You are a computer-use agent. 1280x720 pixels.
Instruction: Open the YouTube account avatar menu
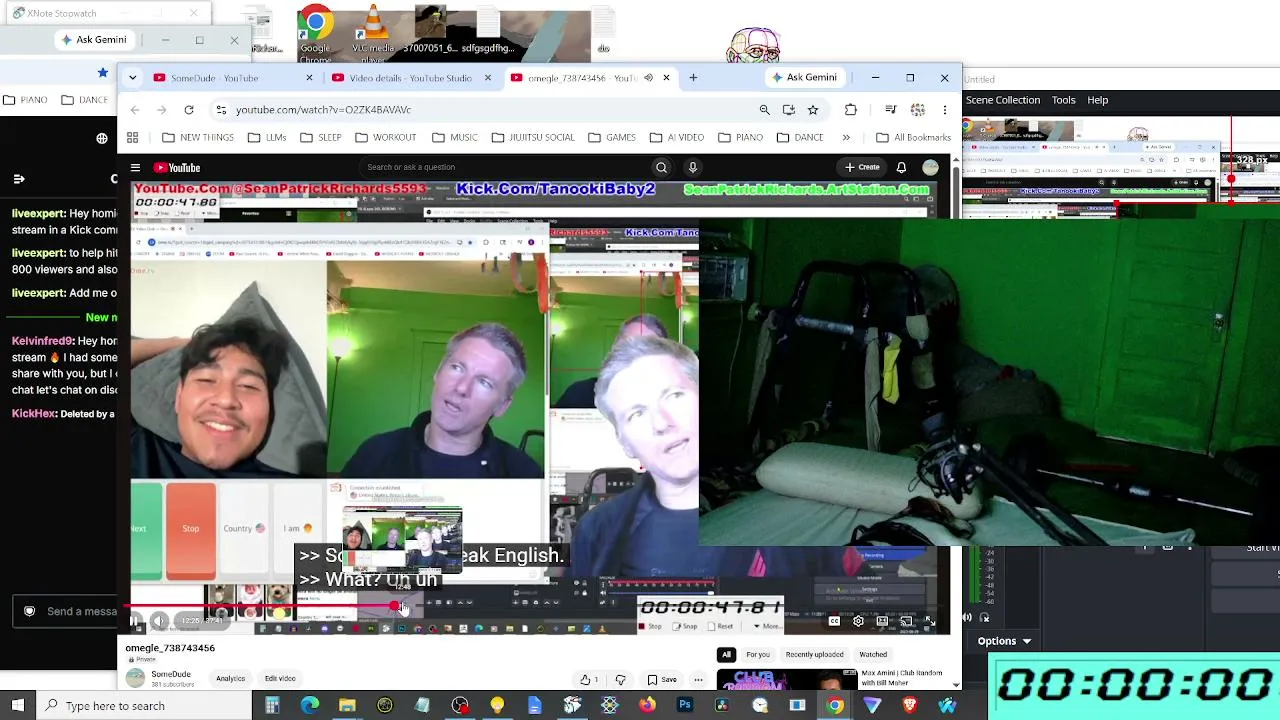pos(931,168)
